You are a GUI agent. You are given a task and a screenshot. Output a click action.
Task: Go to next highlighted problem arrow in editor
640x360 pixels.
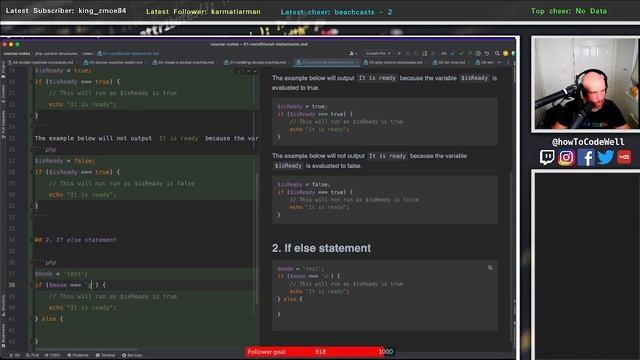click(x=255, y=71)
